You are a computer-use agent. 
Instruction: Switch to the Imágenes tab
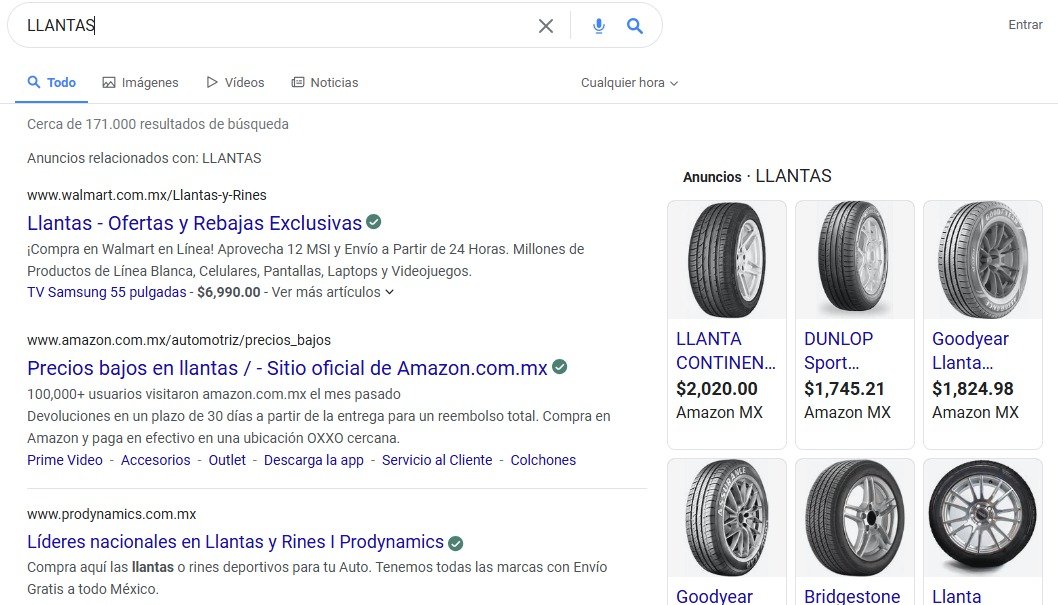click(140, 82)
